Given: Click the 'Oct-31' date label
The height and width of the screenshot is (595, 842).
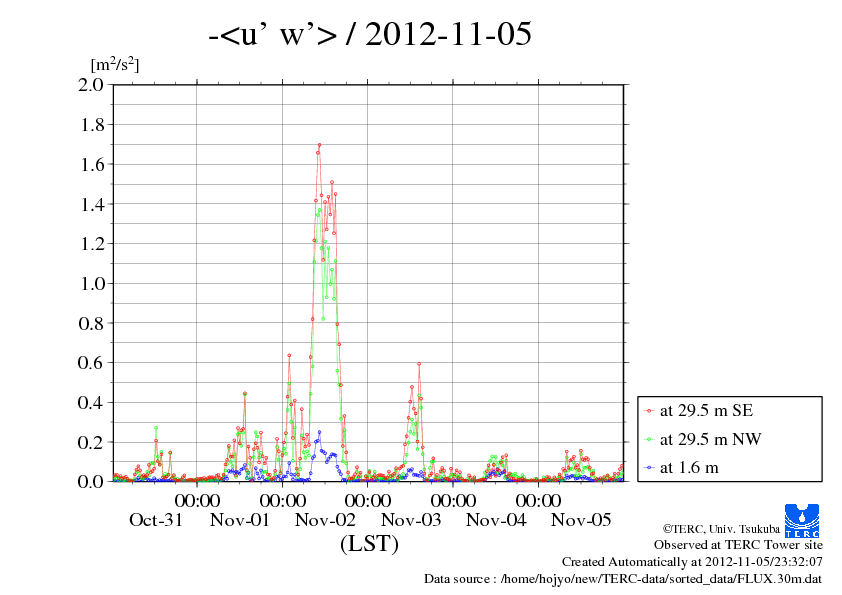Looking at the screenshot, I should [156, 520].
